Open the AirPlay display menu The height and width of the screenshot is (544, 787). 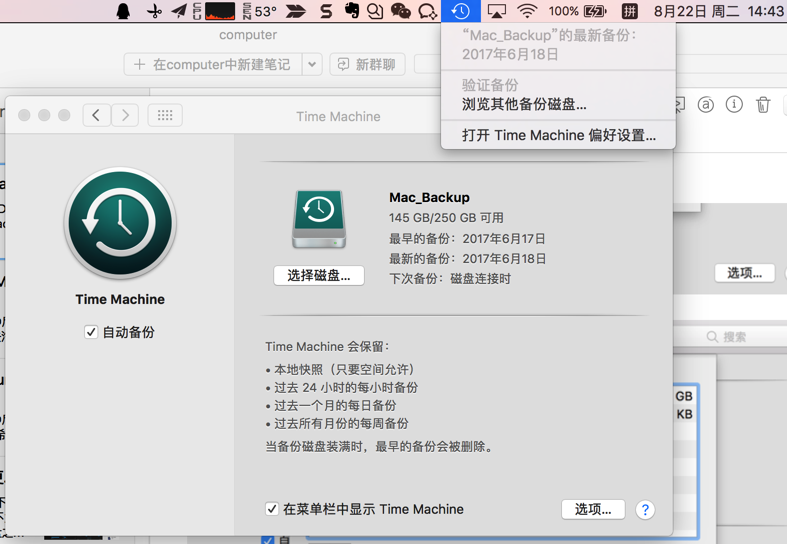[496, 11]
